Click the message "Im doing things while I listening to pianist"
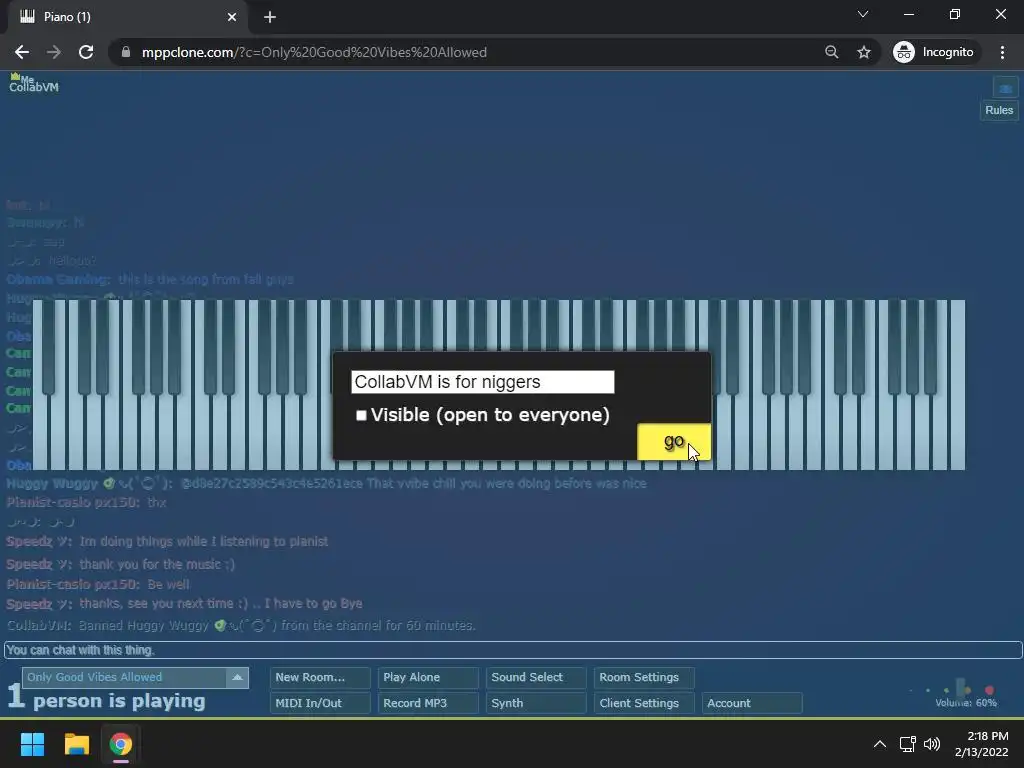This screenshot has height=768, width=1024. pyautogui.click(x=203, y=541)
